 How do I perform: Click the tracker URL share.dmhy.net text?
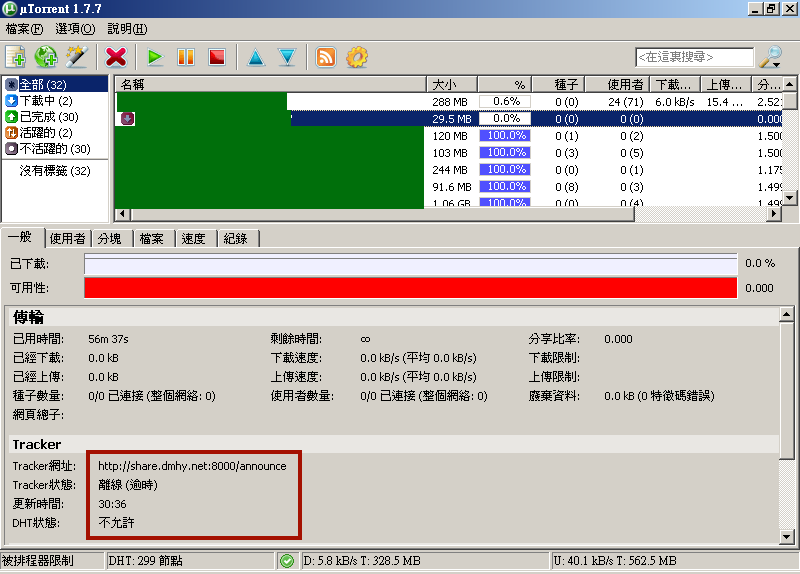tap(192, 466)
